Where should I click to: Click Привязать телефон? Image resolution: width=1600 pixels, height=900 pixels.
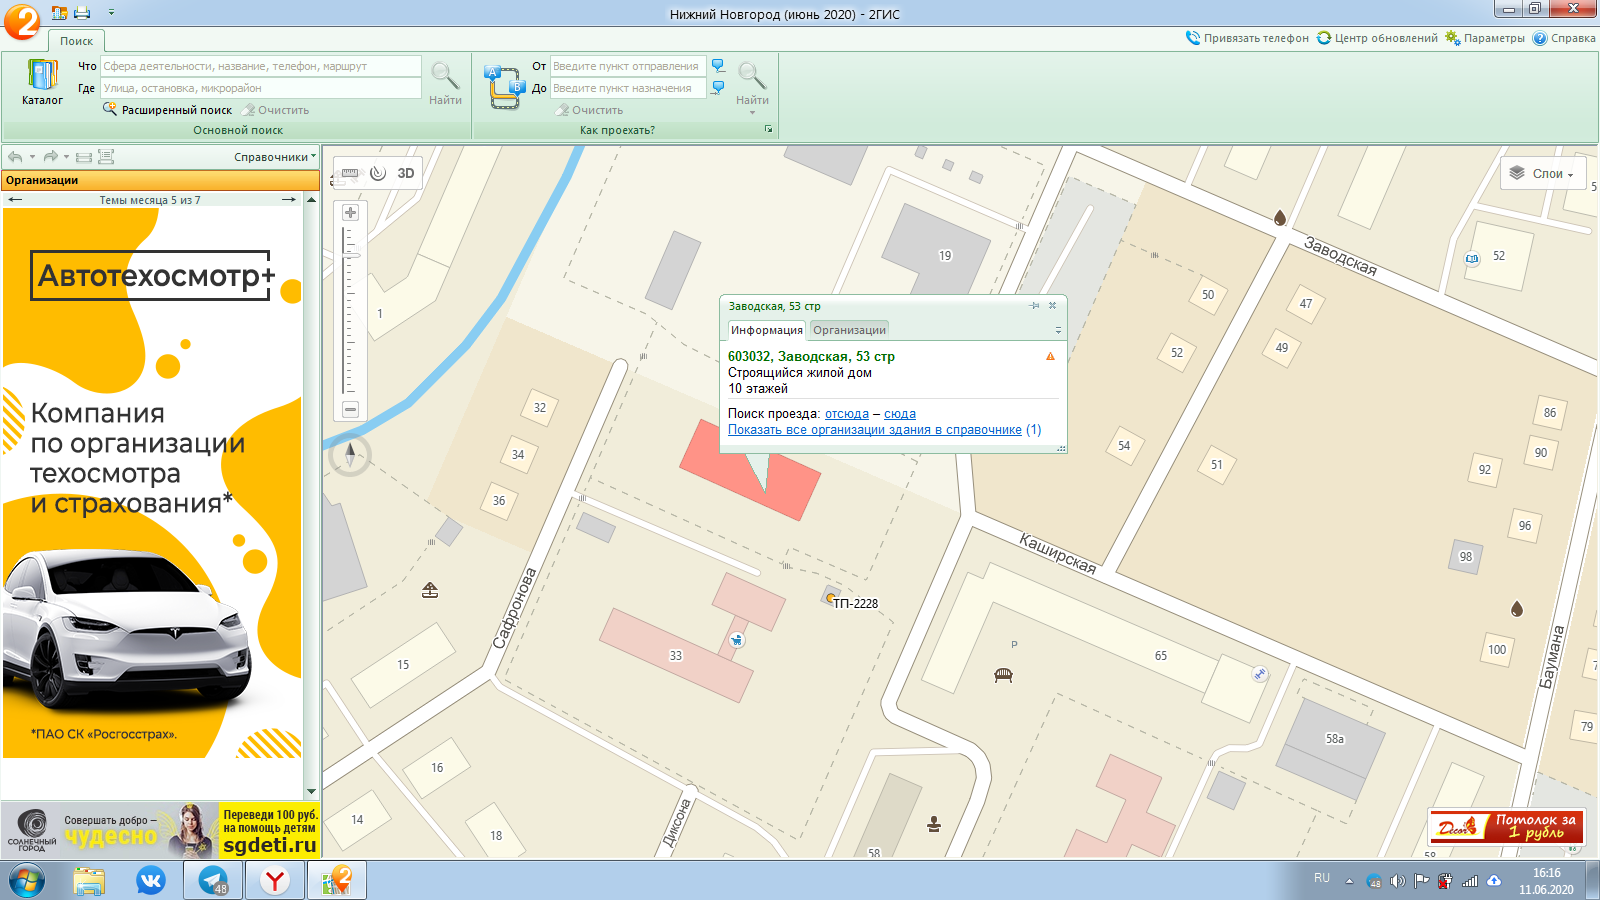[1247, 38]
